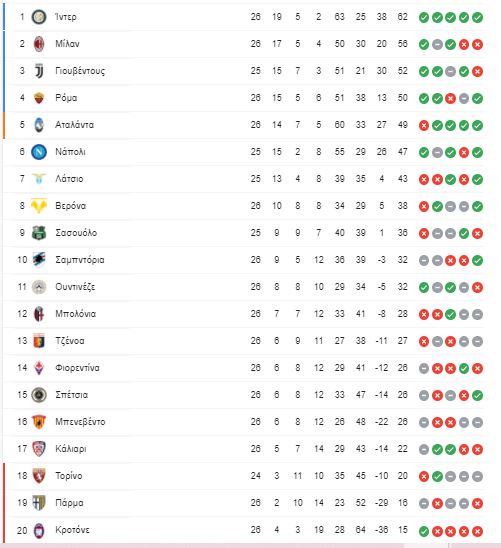Select the Κάλιαρι row points value 22
The height and width of the screenshot is (548, 501).
click(402, 449)
